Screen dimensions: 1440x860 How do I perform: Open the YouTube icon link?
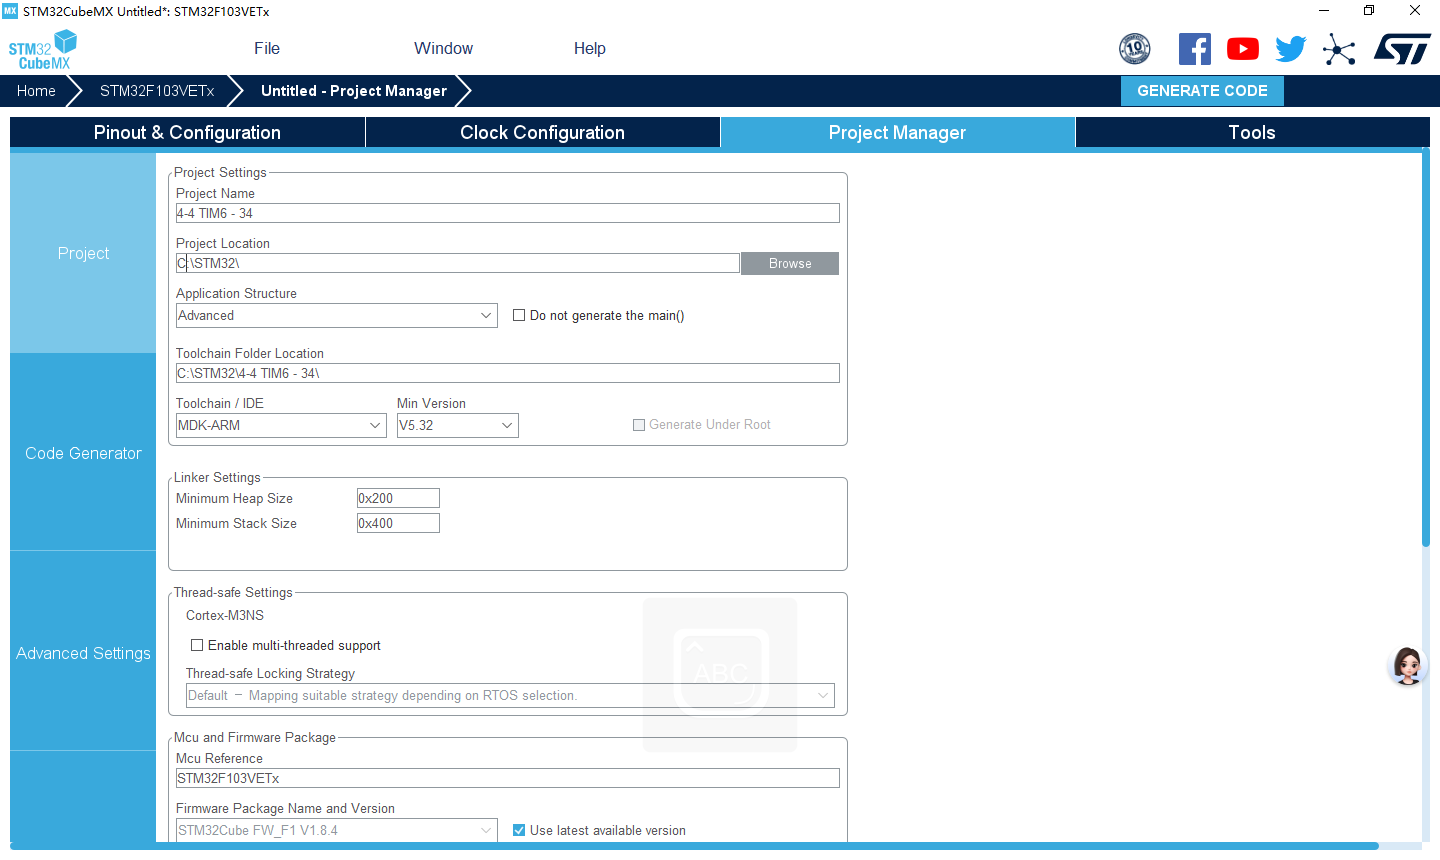click(1242, 49)
